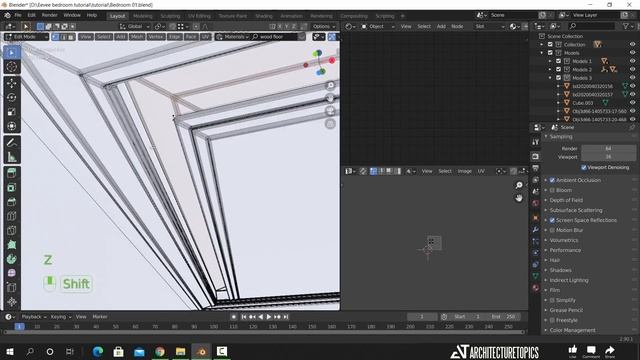Select the Loop Cut tool
This screenshot has width=640, height=360.
[11, 216]
